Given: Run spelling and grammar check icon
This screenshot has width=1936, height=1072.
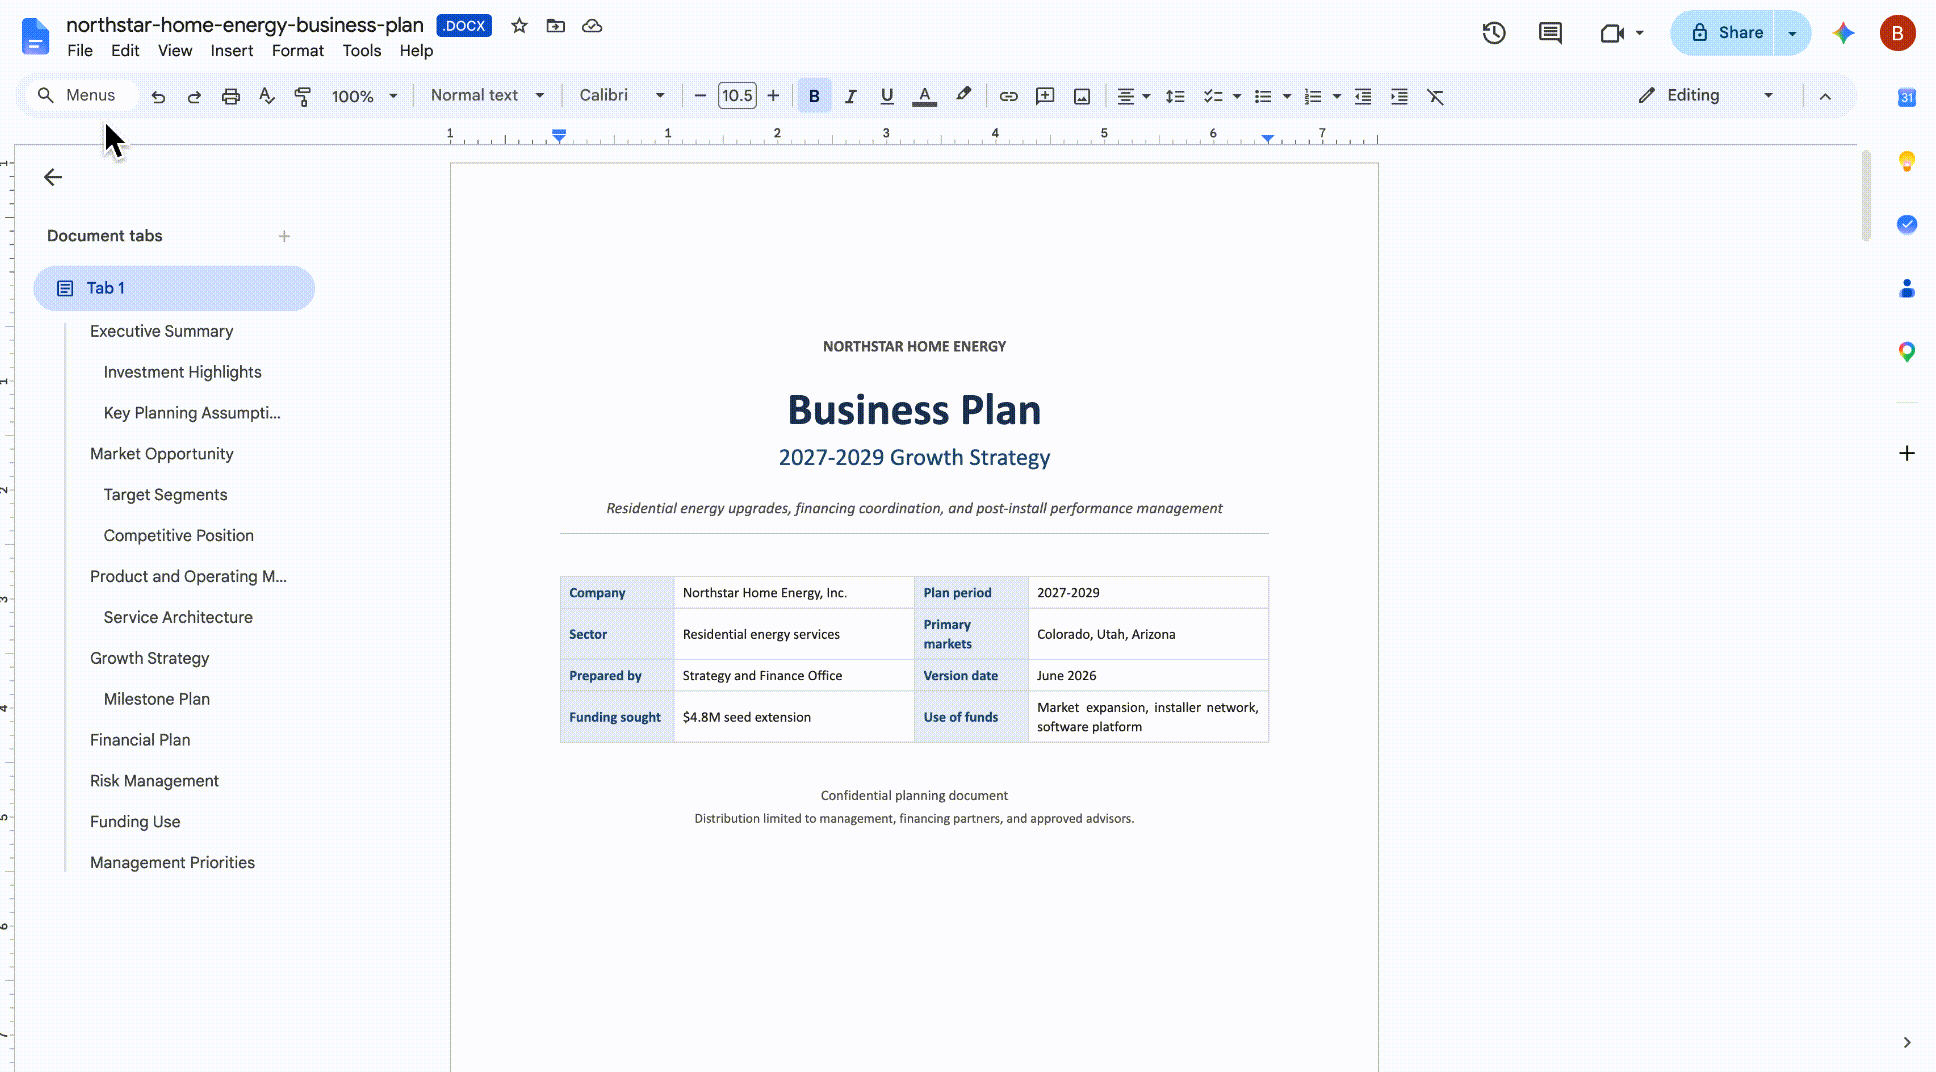Looking at the screenshot, I should [x=267, y=96].
